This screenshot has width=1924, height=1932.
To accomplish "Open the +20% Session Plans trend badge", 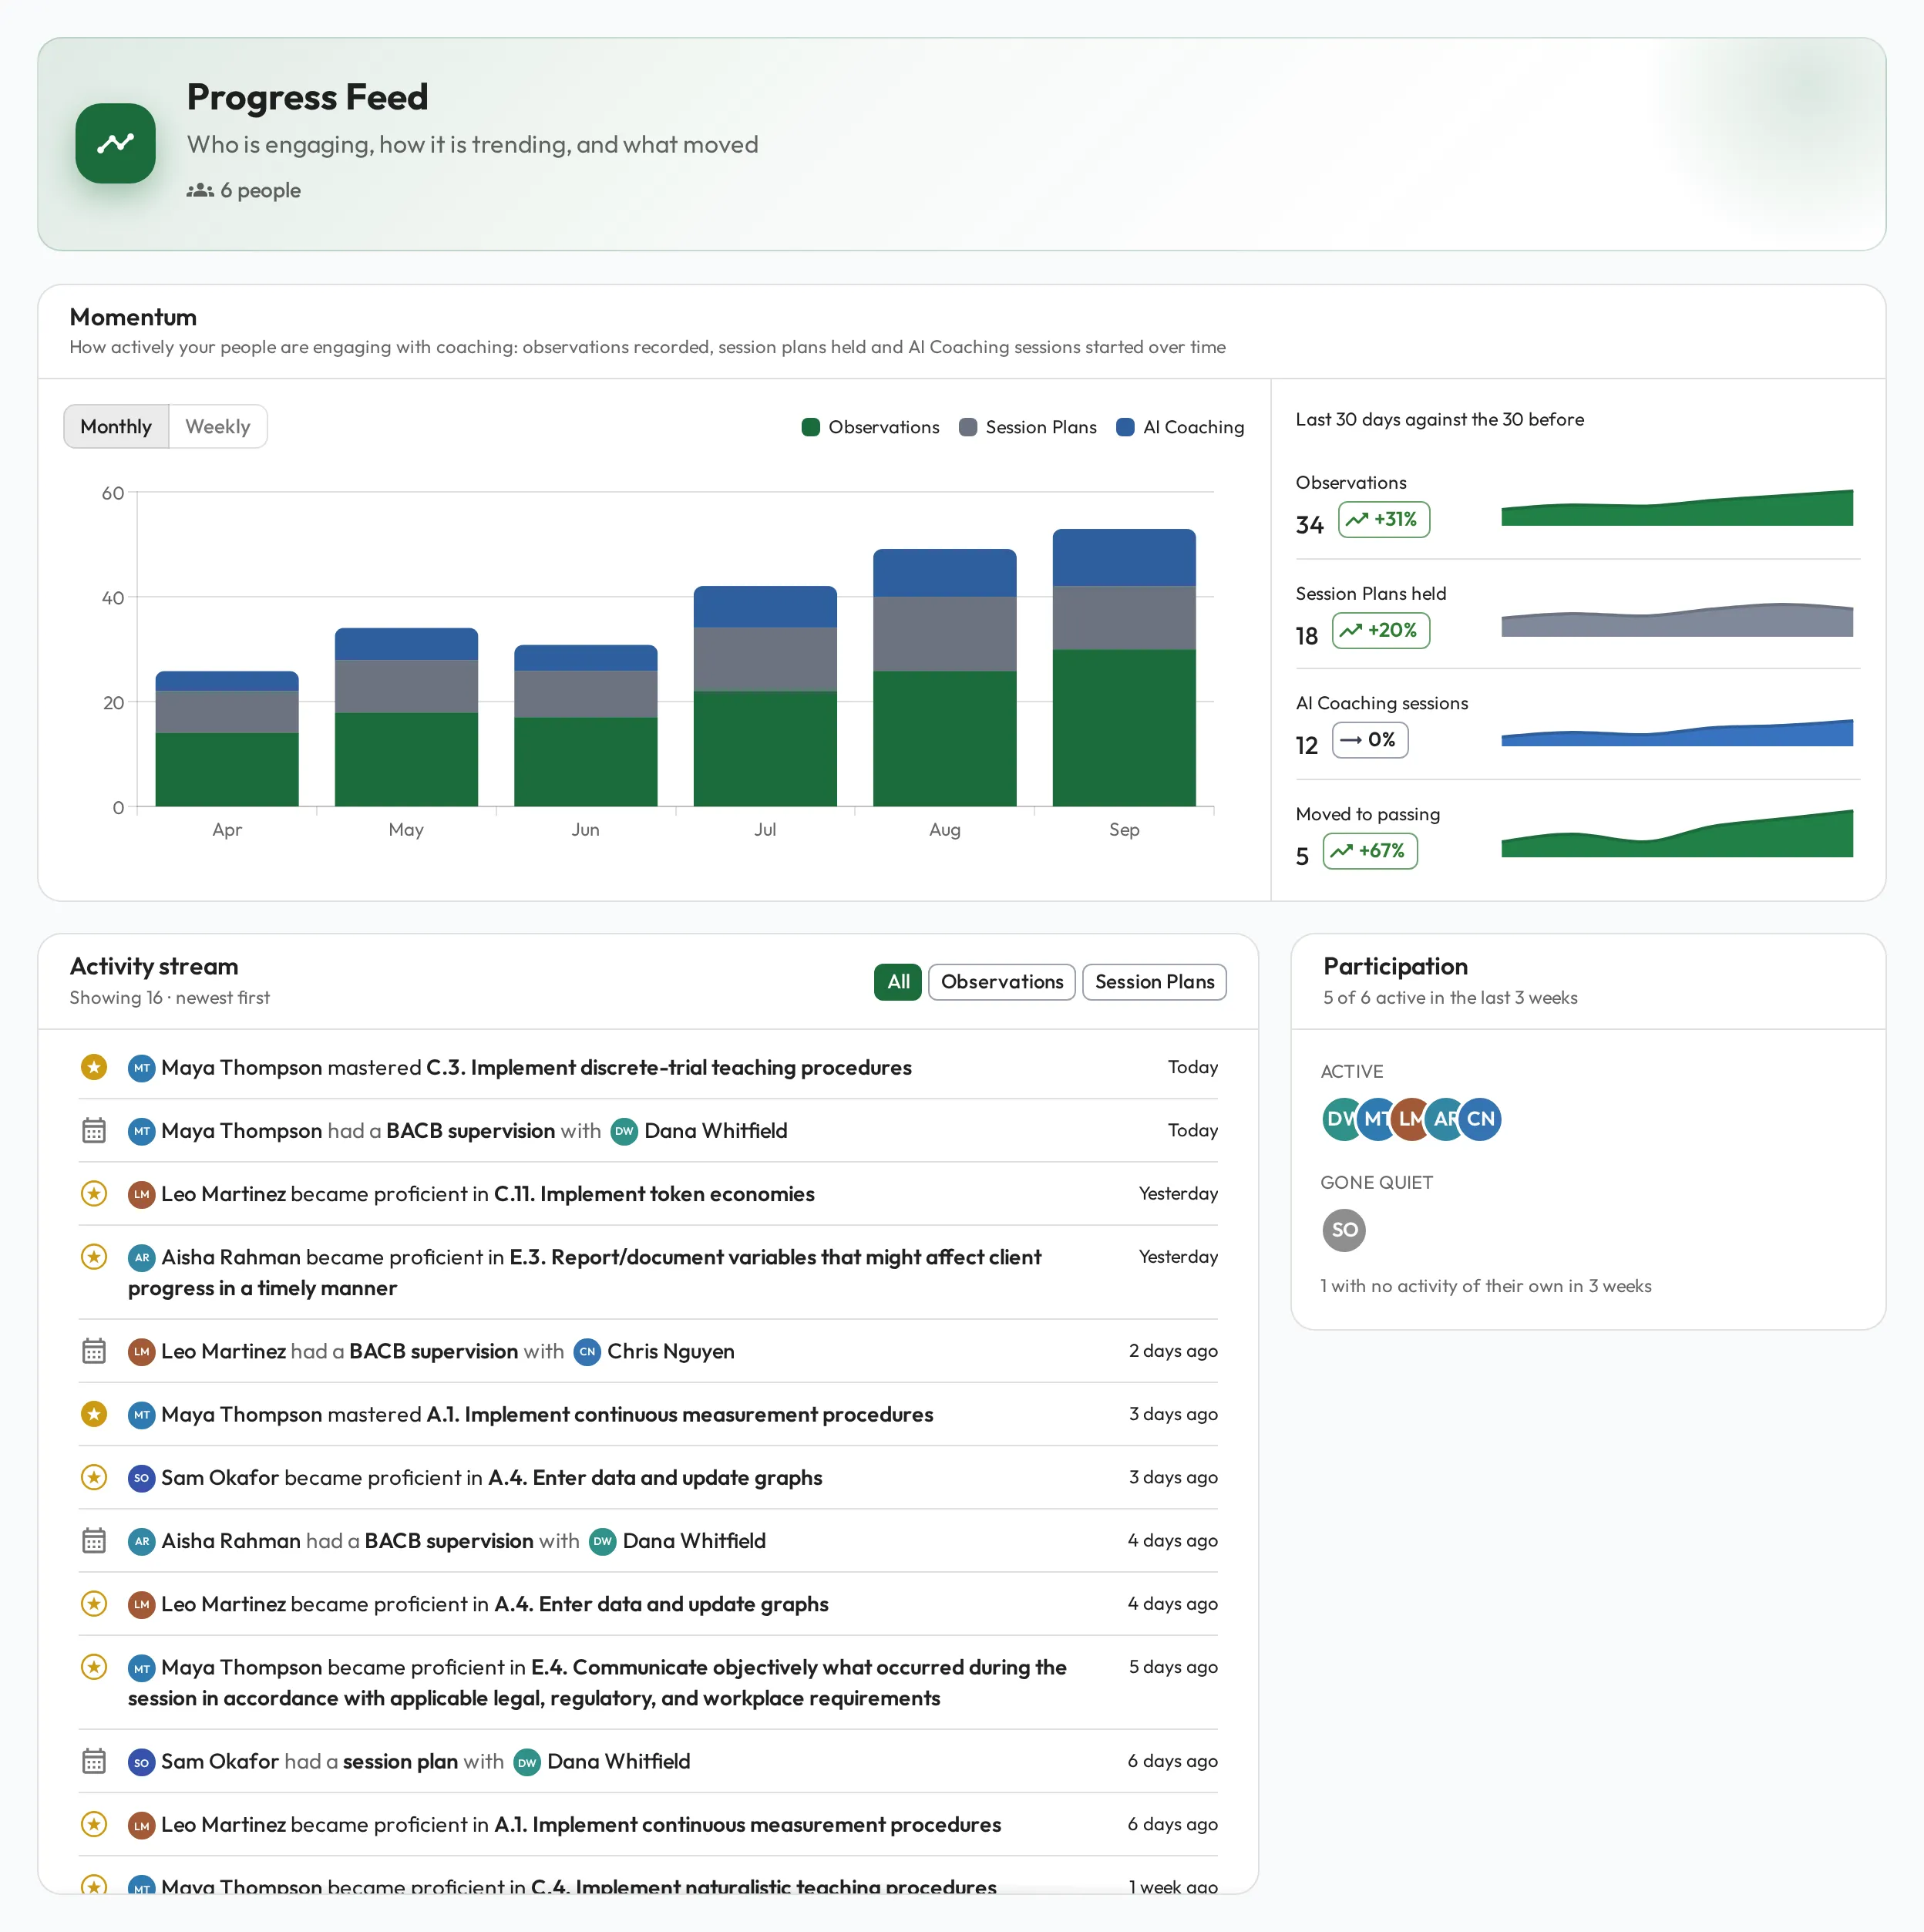I will 1380,630.
